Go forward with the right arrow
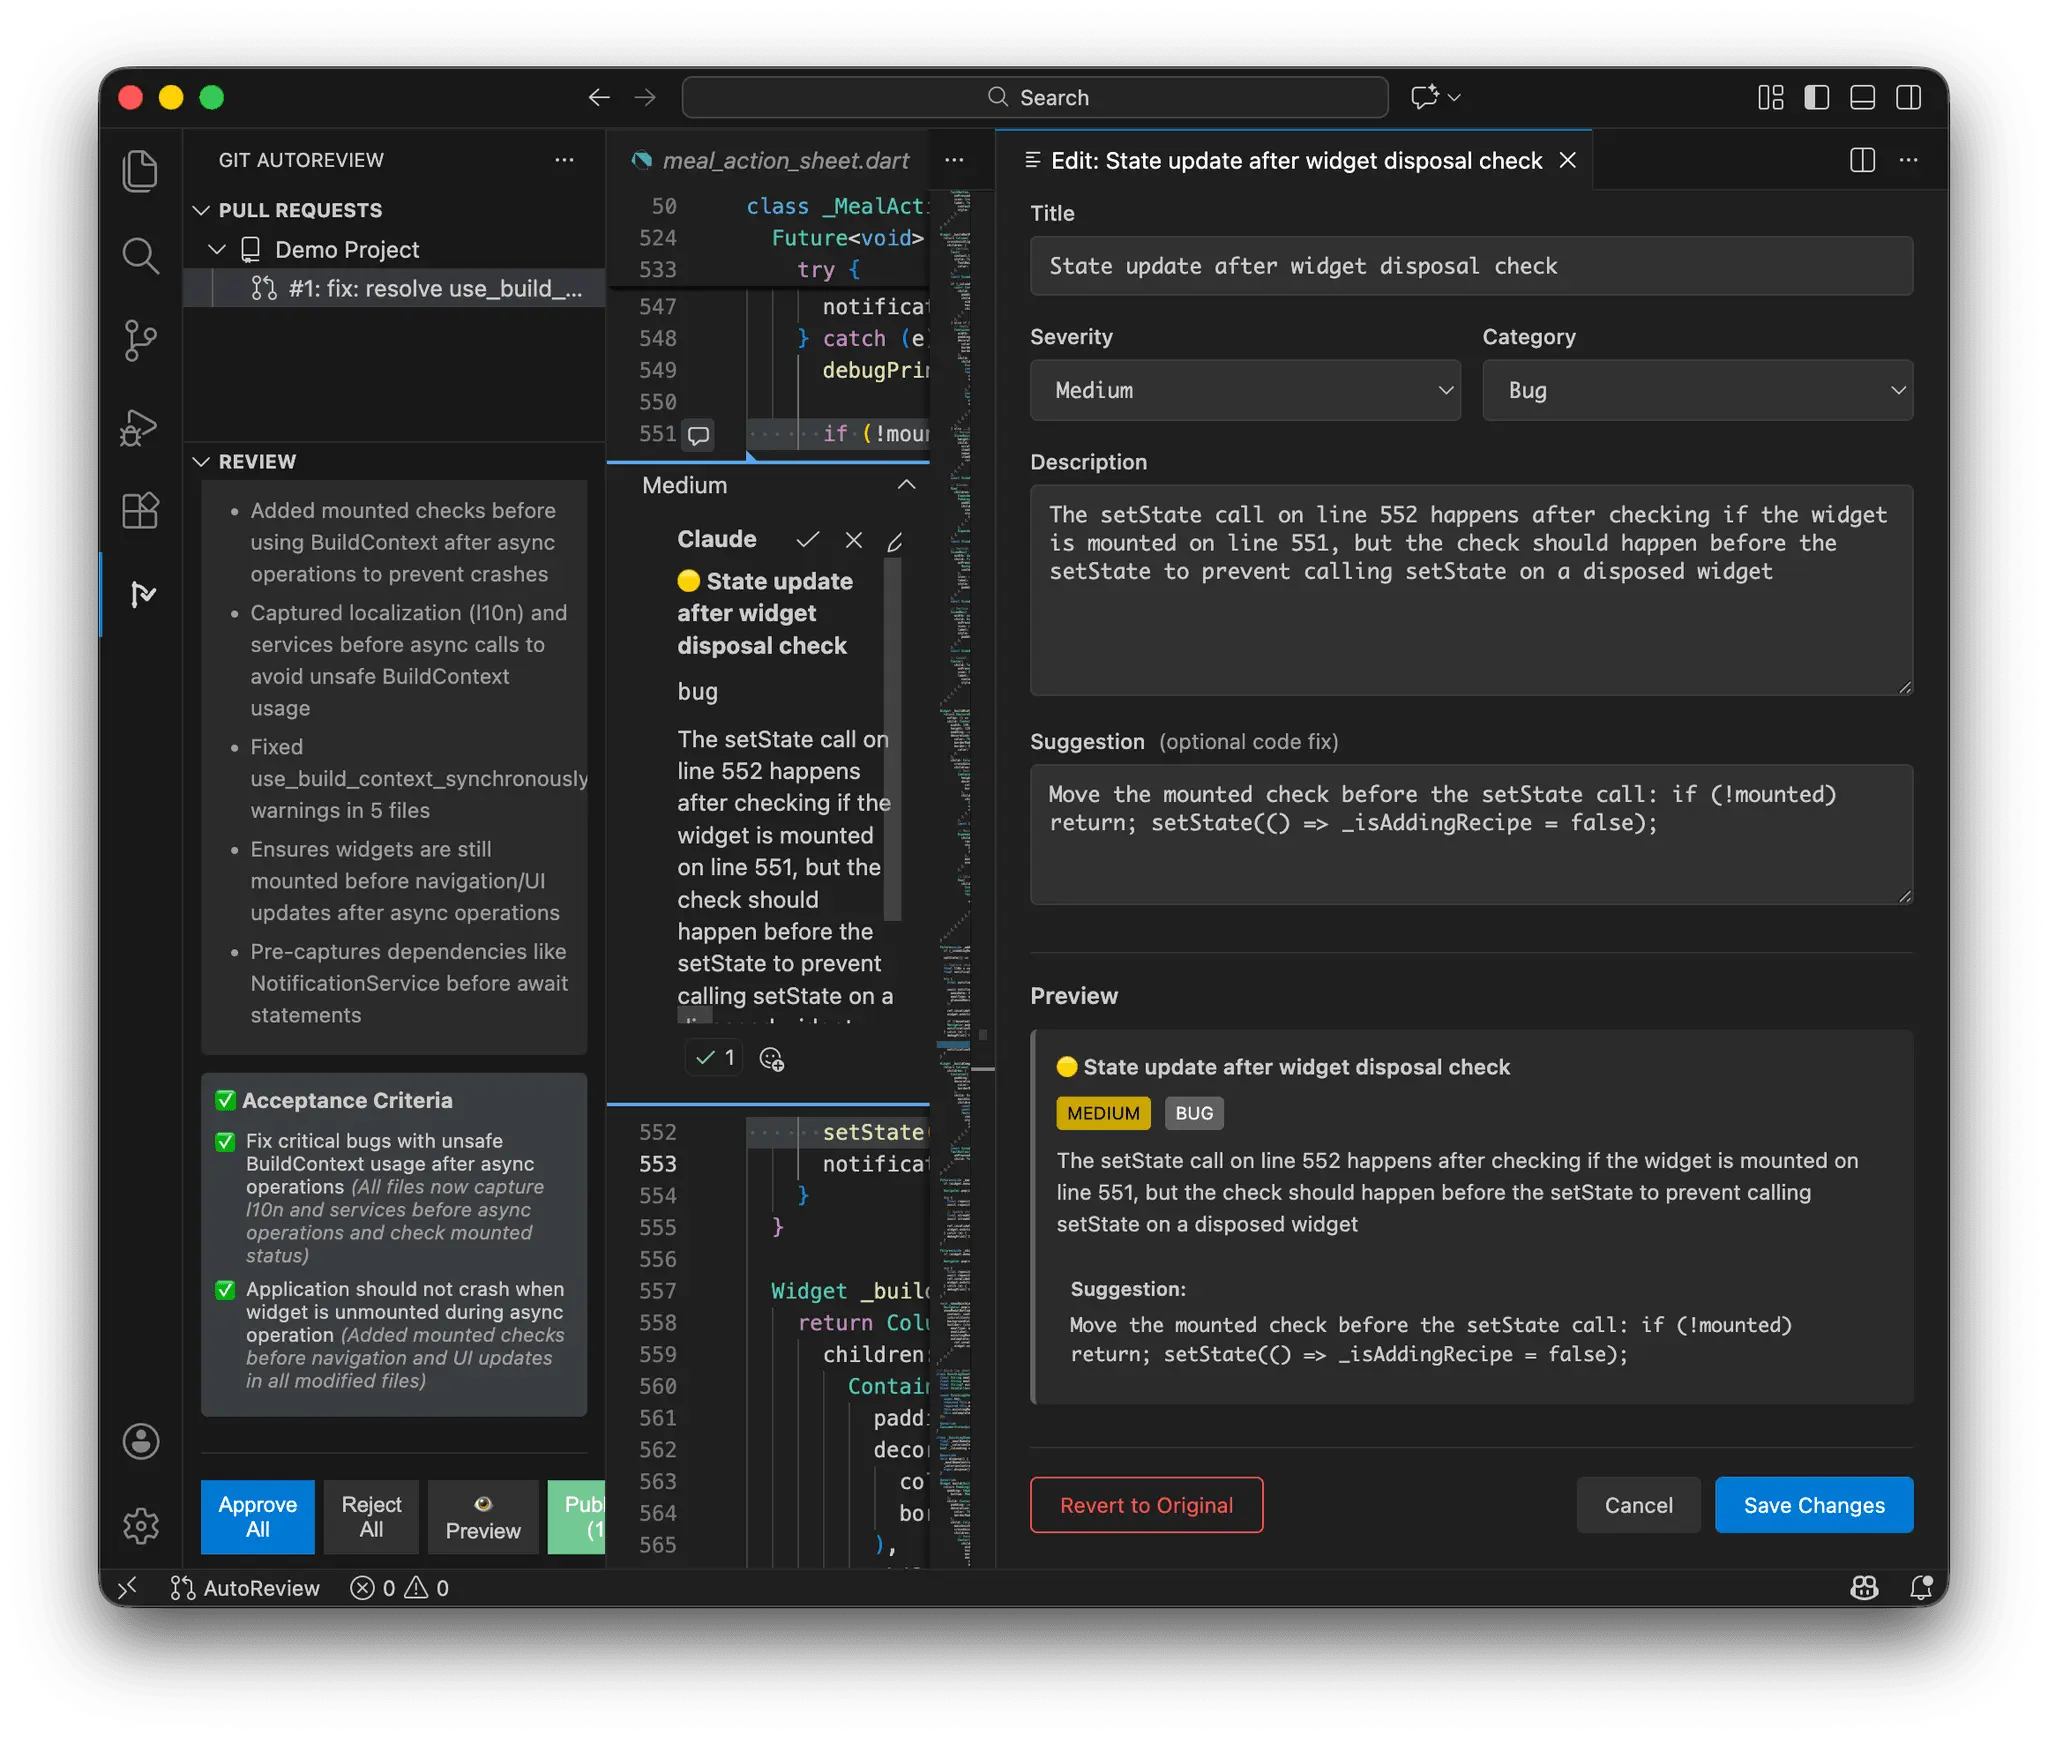The image size is (2048, 1738). coord(645,97)
